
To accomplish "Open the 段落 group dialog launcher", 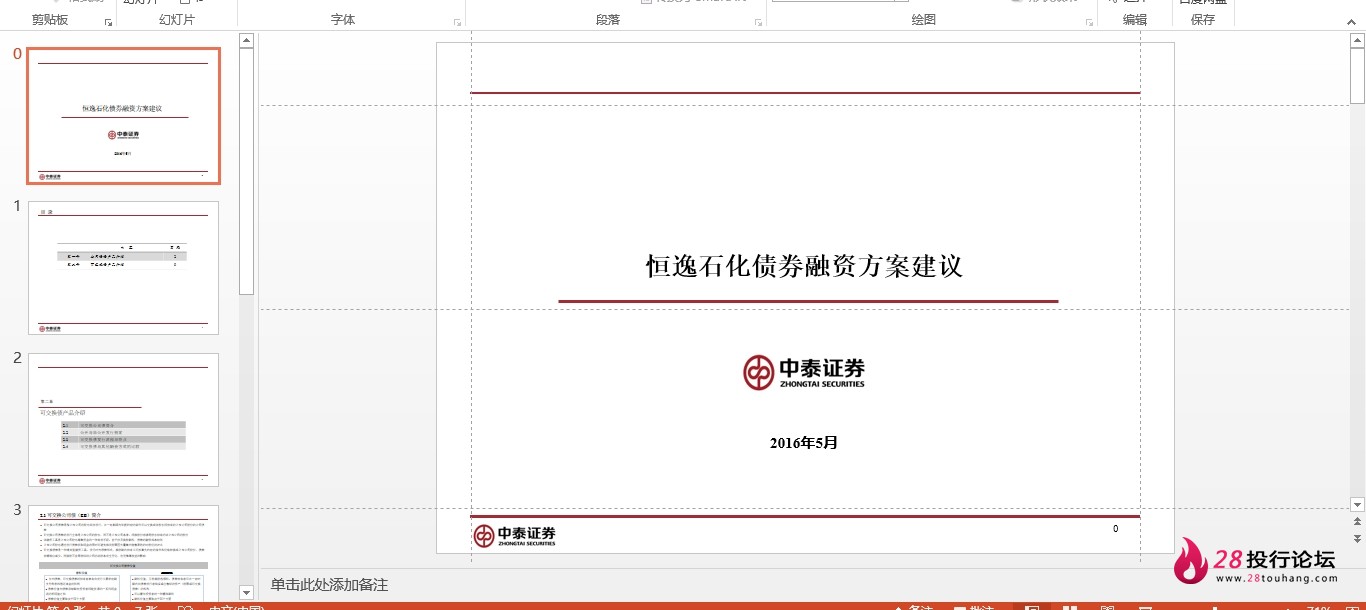I will click(x=759, y=22).
